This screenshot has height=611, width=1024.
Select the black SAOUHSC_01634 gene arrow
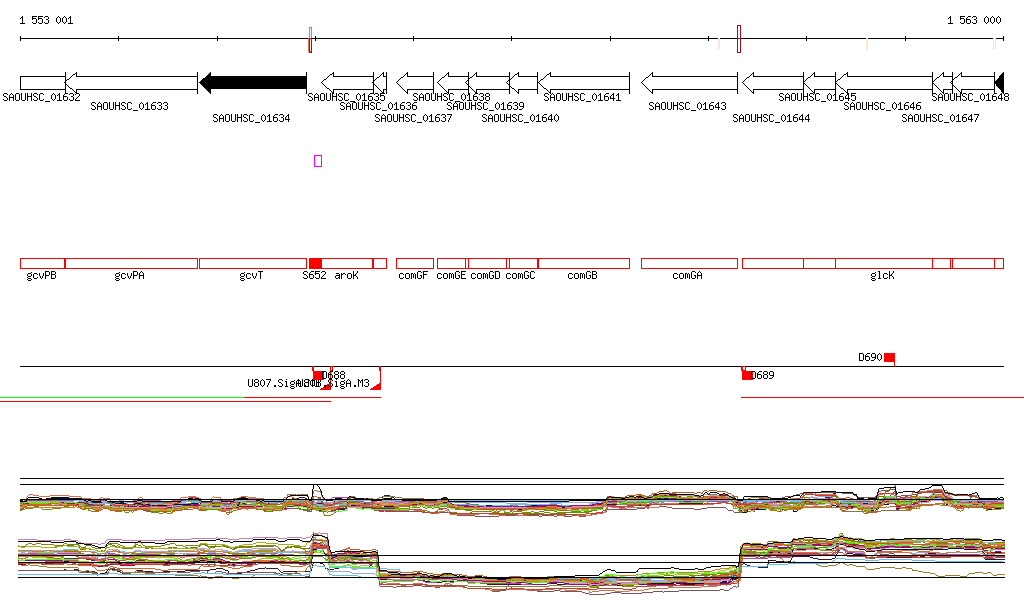253,83
